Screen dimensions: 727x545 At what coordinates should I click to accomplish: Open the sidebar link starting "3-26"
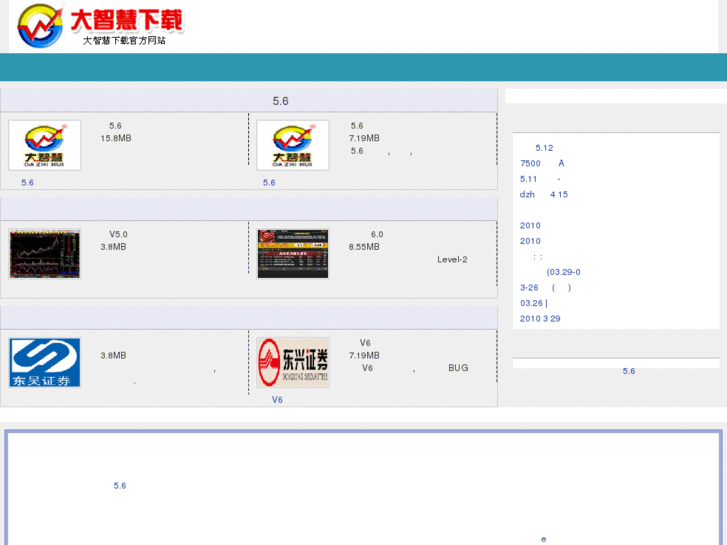(546, 288)
